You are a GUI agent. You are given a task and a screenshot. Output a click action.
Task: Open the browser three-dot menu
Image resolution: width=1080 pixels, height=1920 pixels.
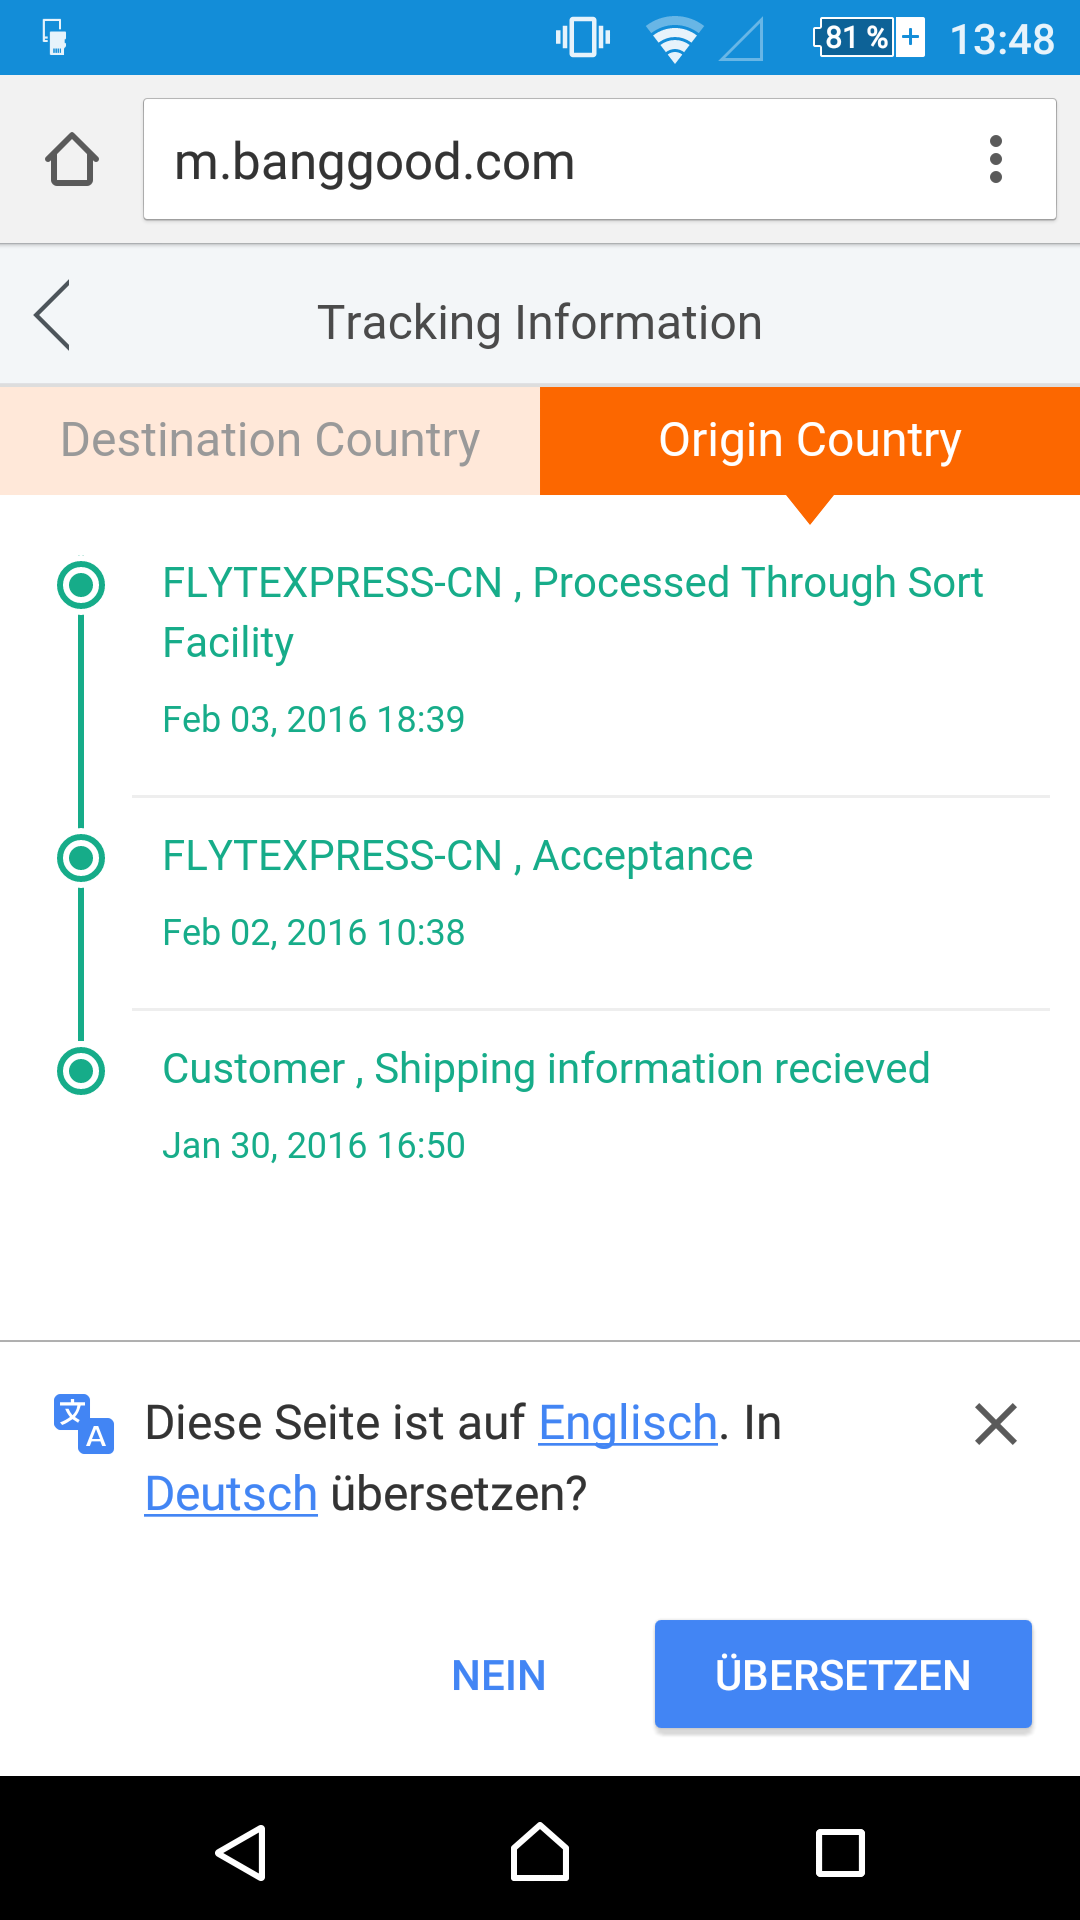995,160
